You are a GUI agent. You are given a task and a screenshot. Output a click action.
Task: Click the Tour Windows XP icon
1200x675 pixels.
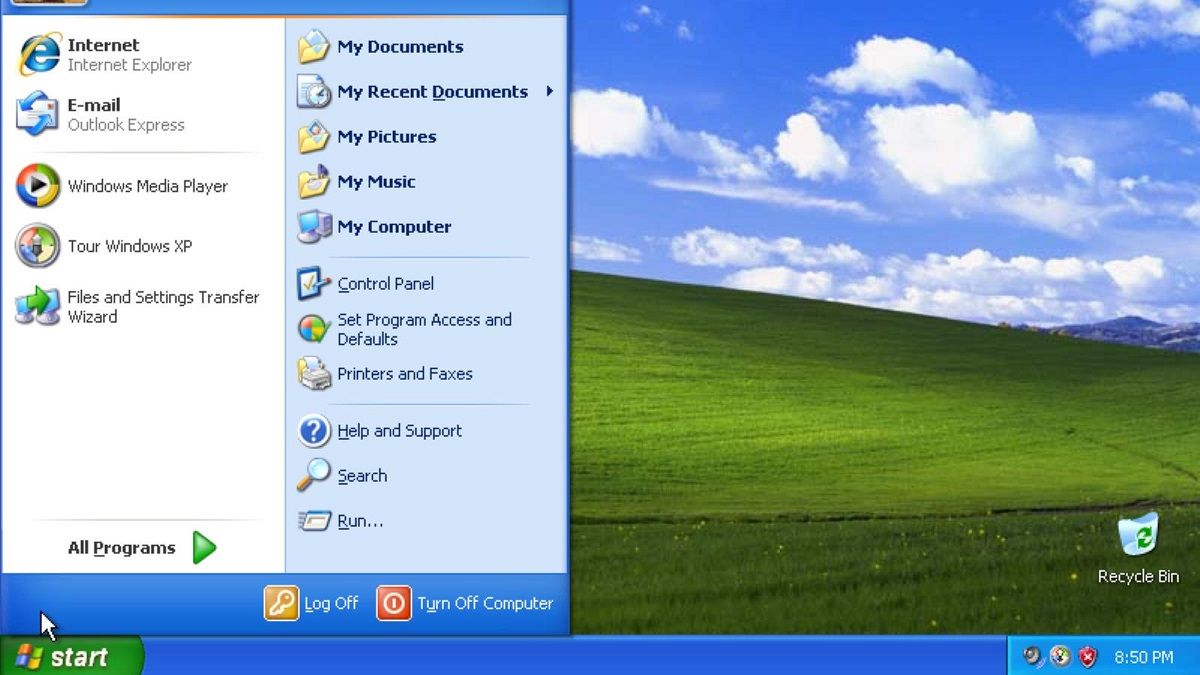pyautogui.click(x=38, y=246)
